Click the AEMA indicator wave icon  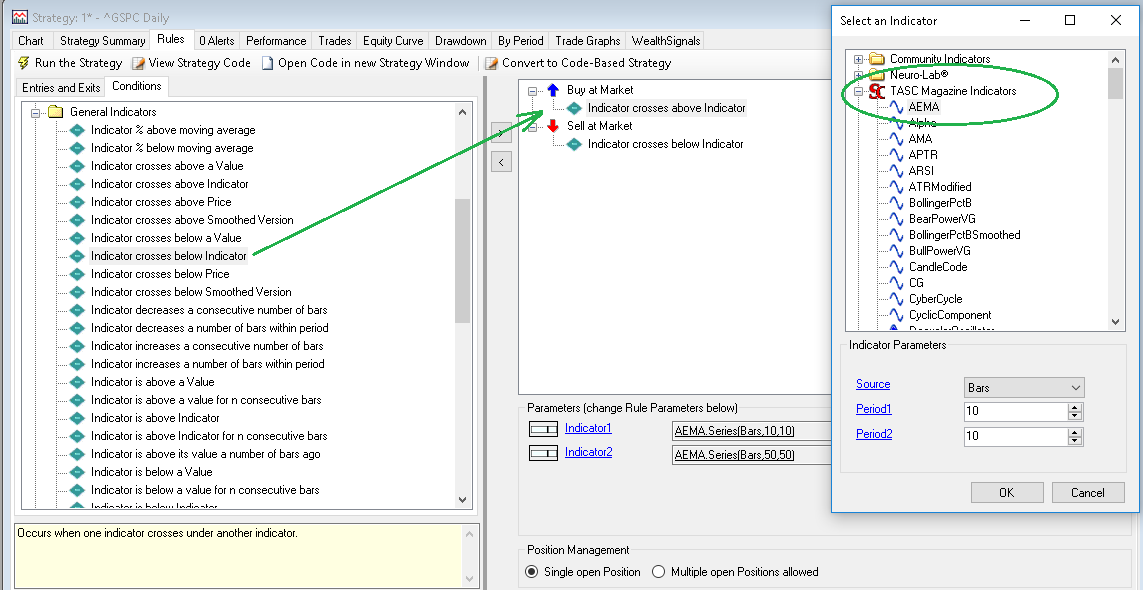896,107
